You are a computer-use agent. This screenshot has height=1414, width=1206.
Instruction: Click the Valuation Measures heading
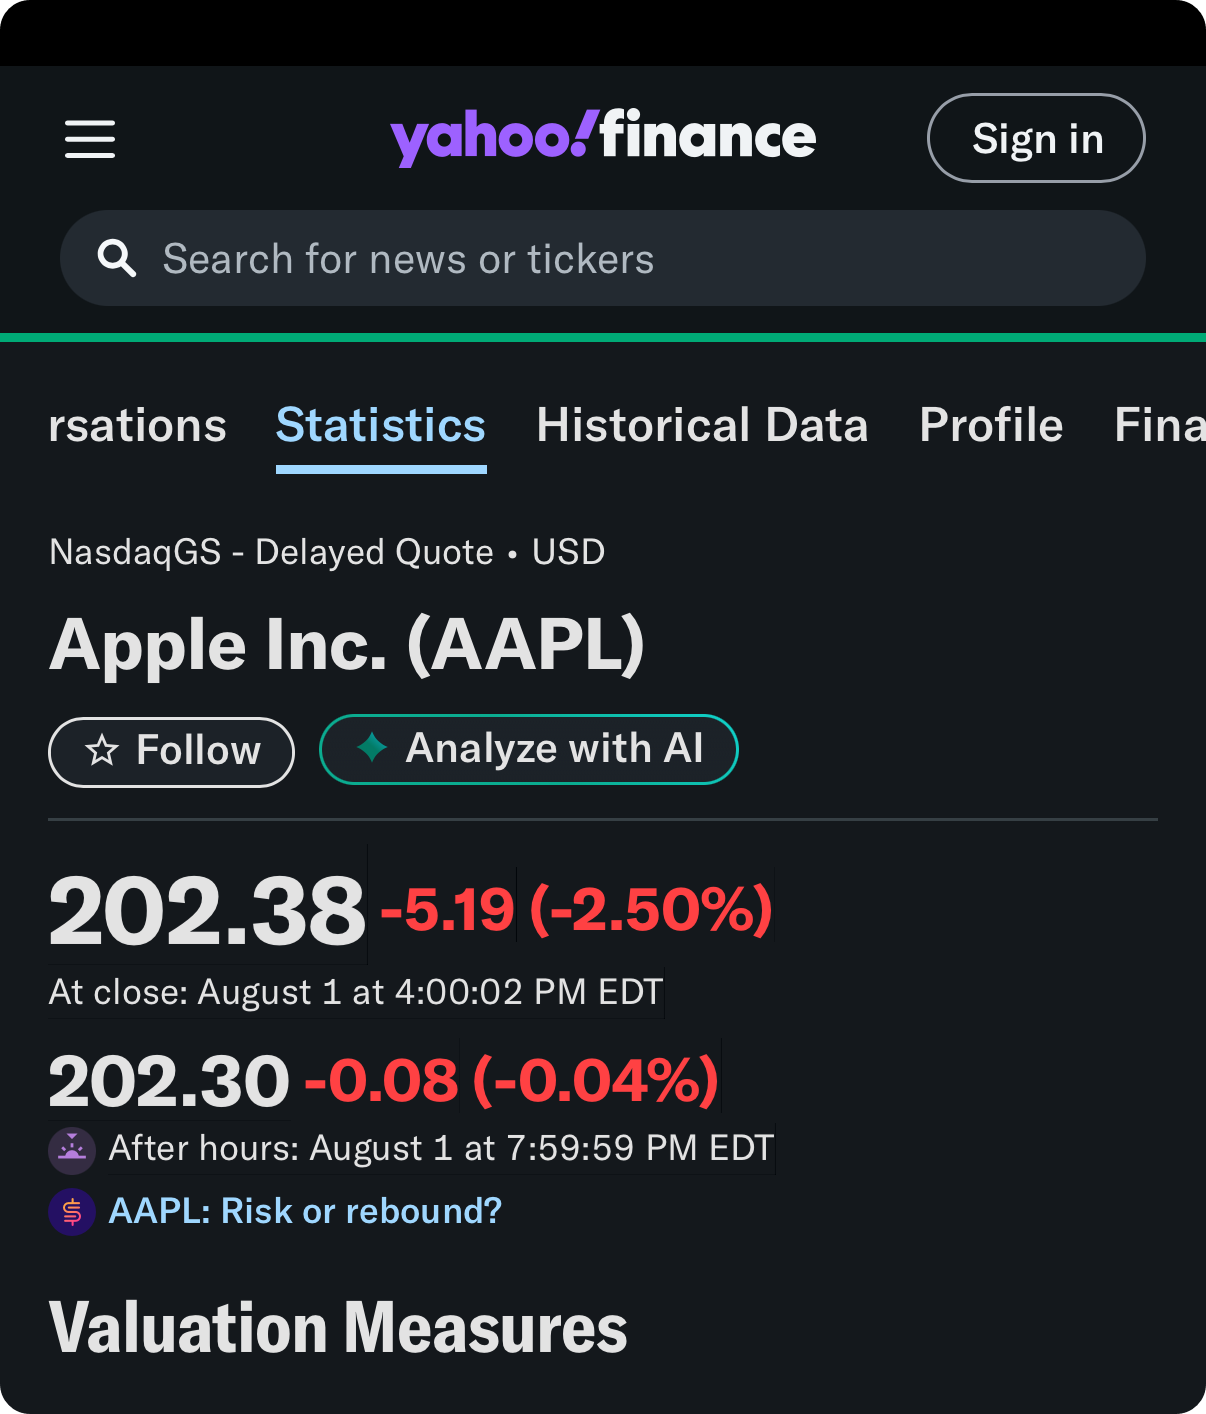tap(338, 1328)
